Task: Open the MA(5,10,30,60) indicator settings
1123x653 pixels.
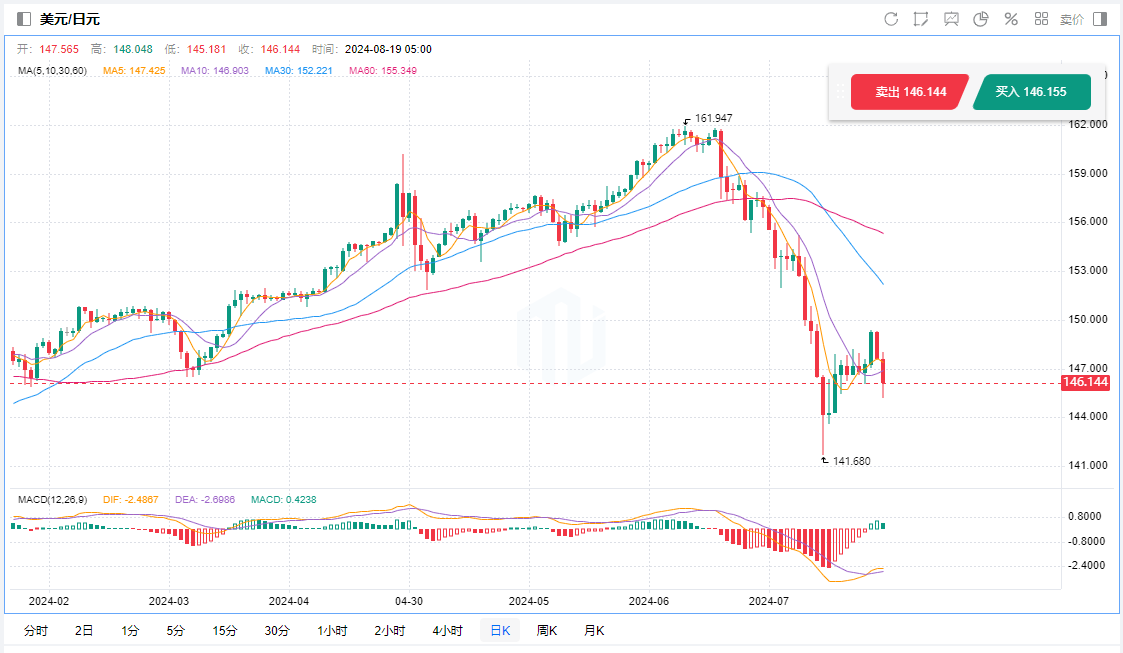Action: point(52,71)
